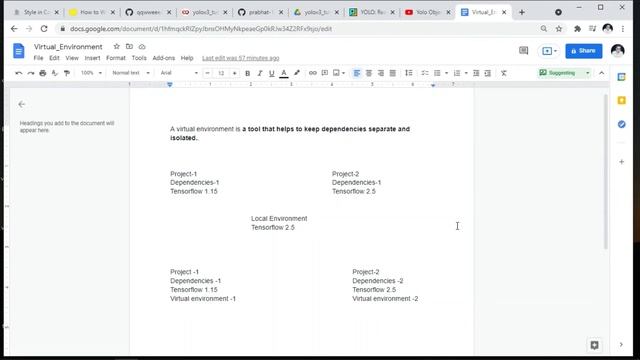Viewport: 640px width, 360px height.
Task: Open the Add-ons menu
Action: (x=164, y=58)
